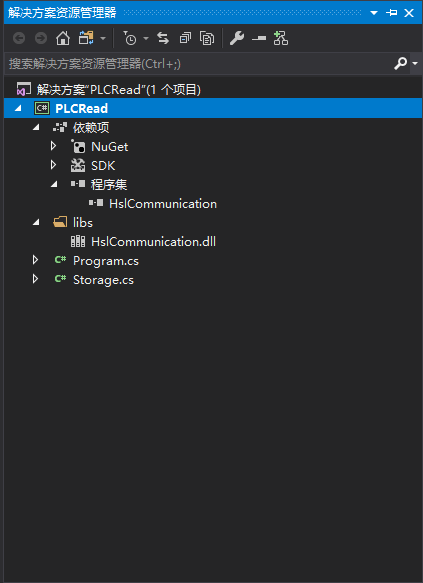Image resolution: width=423 pixels, height=583 pixels.
Task: Open the window position dropdown arrow in title bar
Action: click(374, 13)
